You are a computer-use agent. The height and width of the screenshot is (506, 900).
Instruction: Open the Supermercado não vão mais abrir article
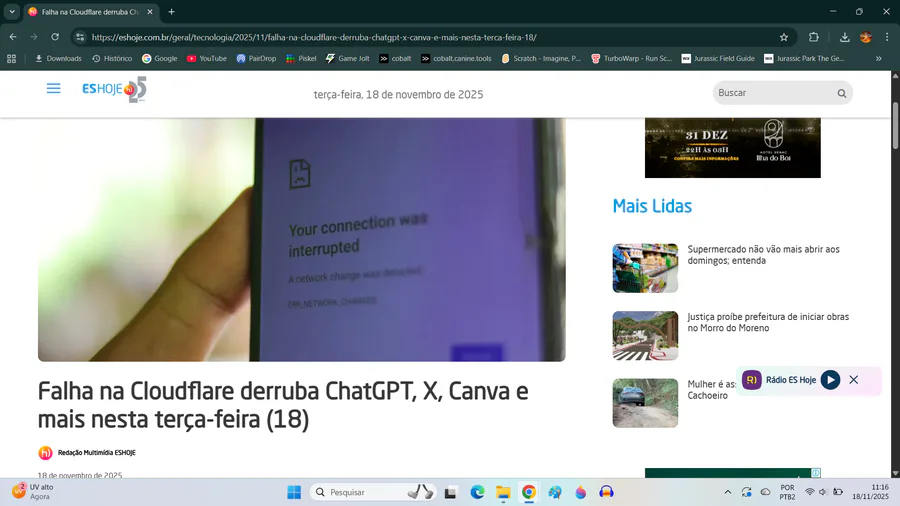coord(763,255)
